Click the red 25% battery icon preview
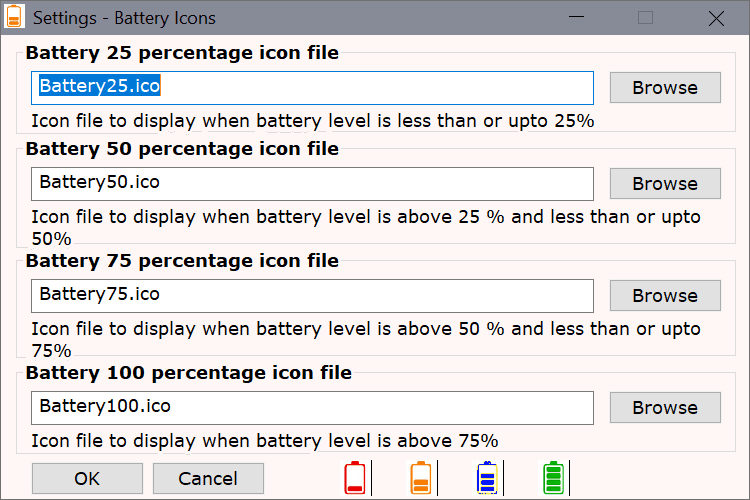This screenshot has width=750, height=500. click(x=355, y=478)
